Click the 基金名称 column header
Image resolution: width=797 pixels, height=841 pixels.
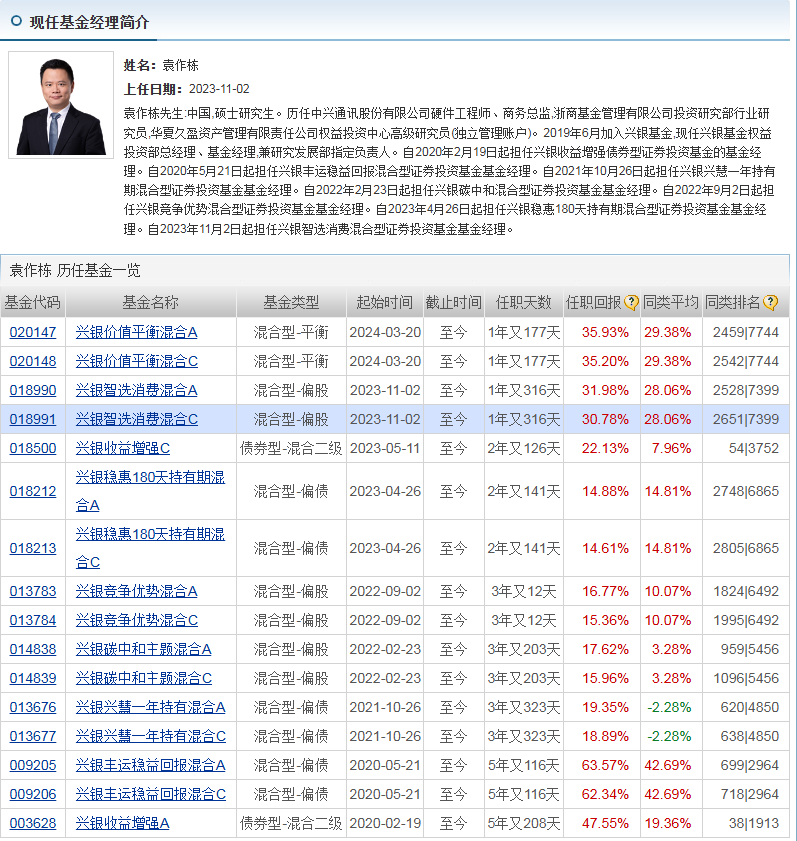(150, 303)
